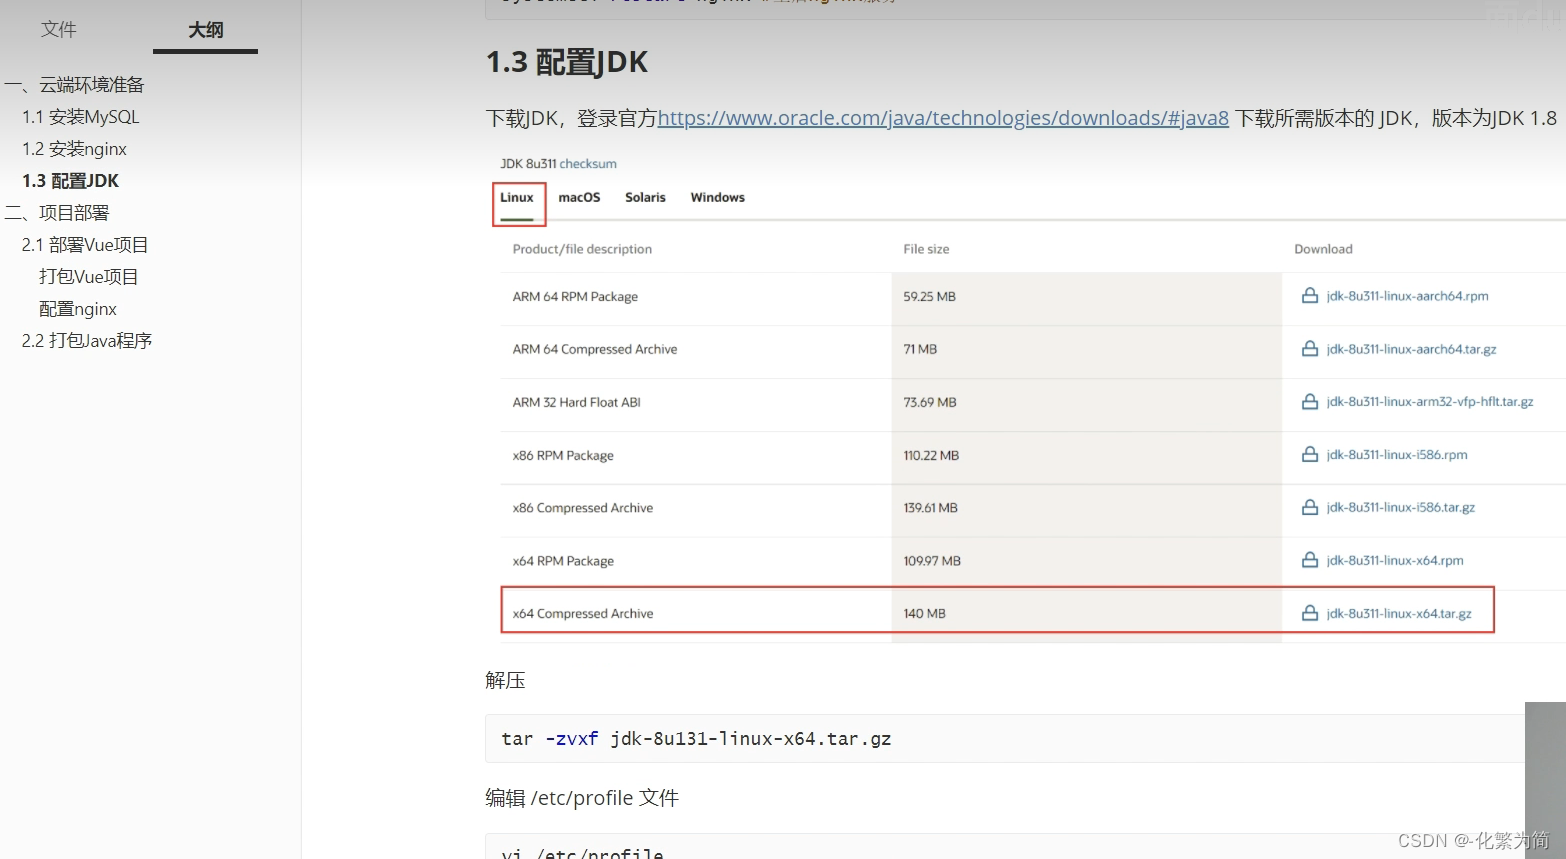
Task: Navigate to 配置nginx outline entry
Action: (x=78, y=309)
